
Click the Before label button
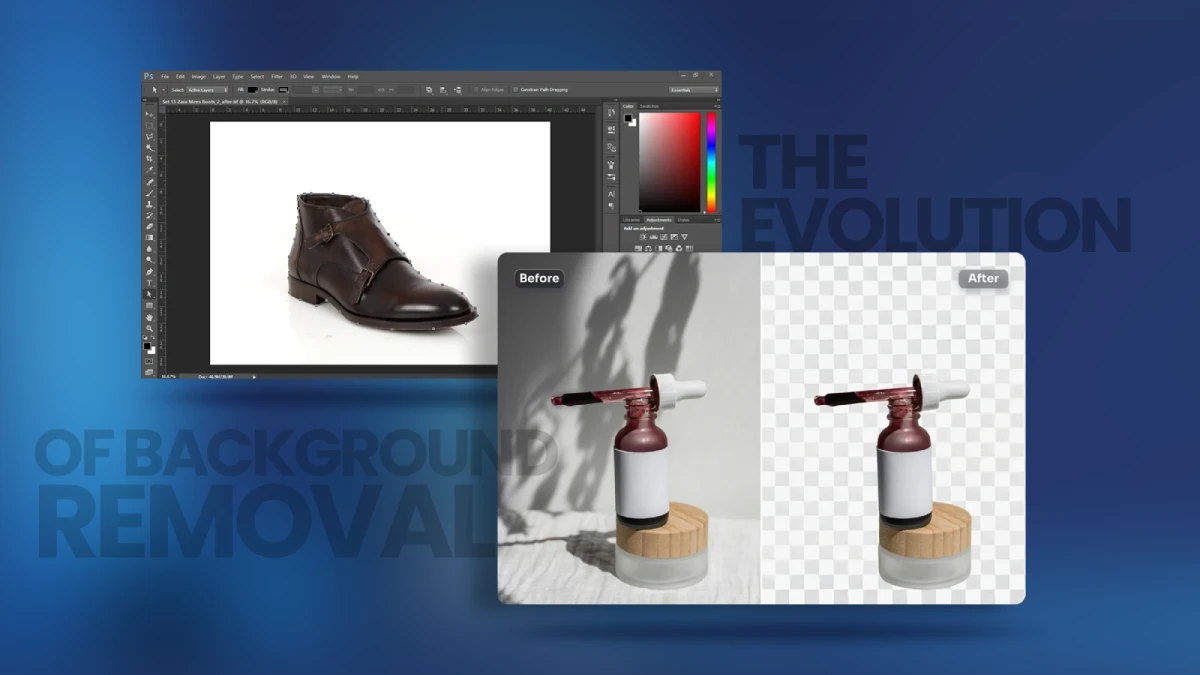coord(539,278)
